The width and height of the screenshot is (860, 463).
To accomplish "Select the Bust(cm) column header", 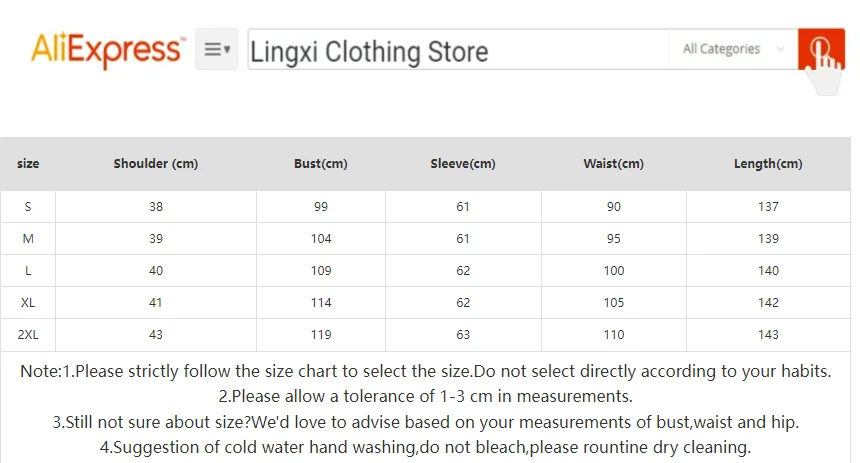I will (321, 163).
